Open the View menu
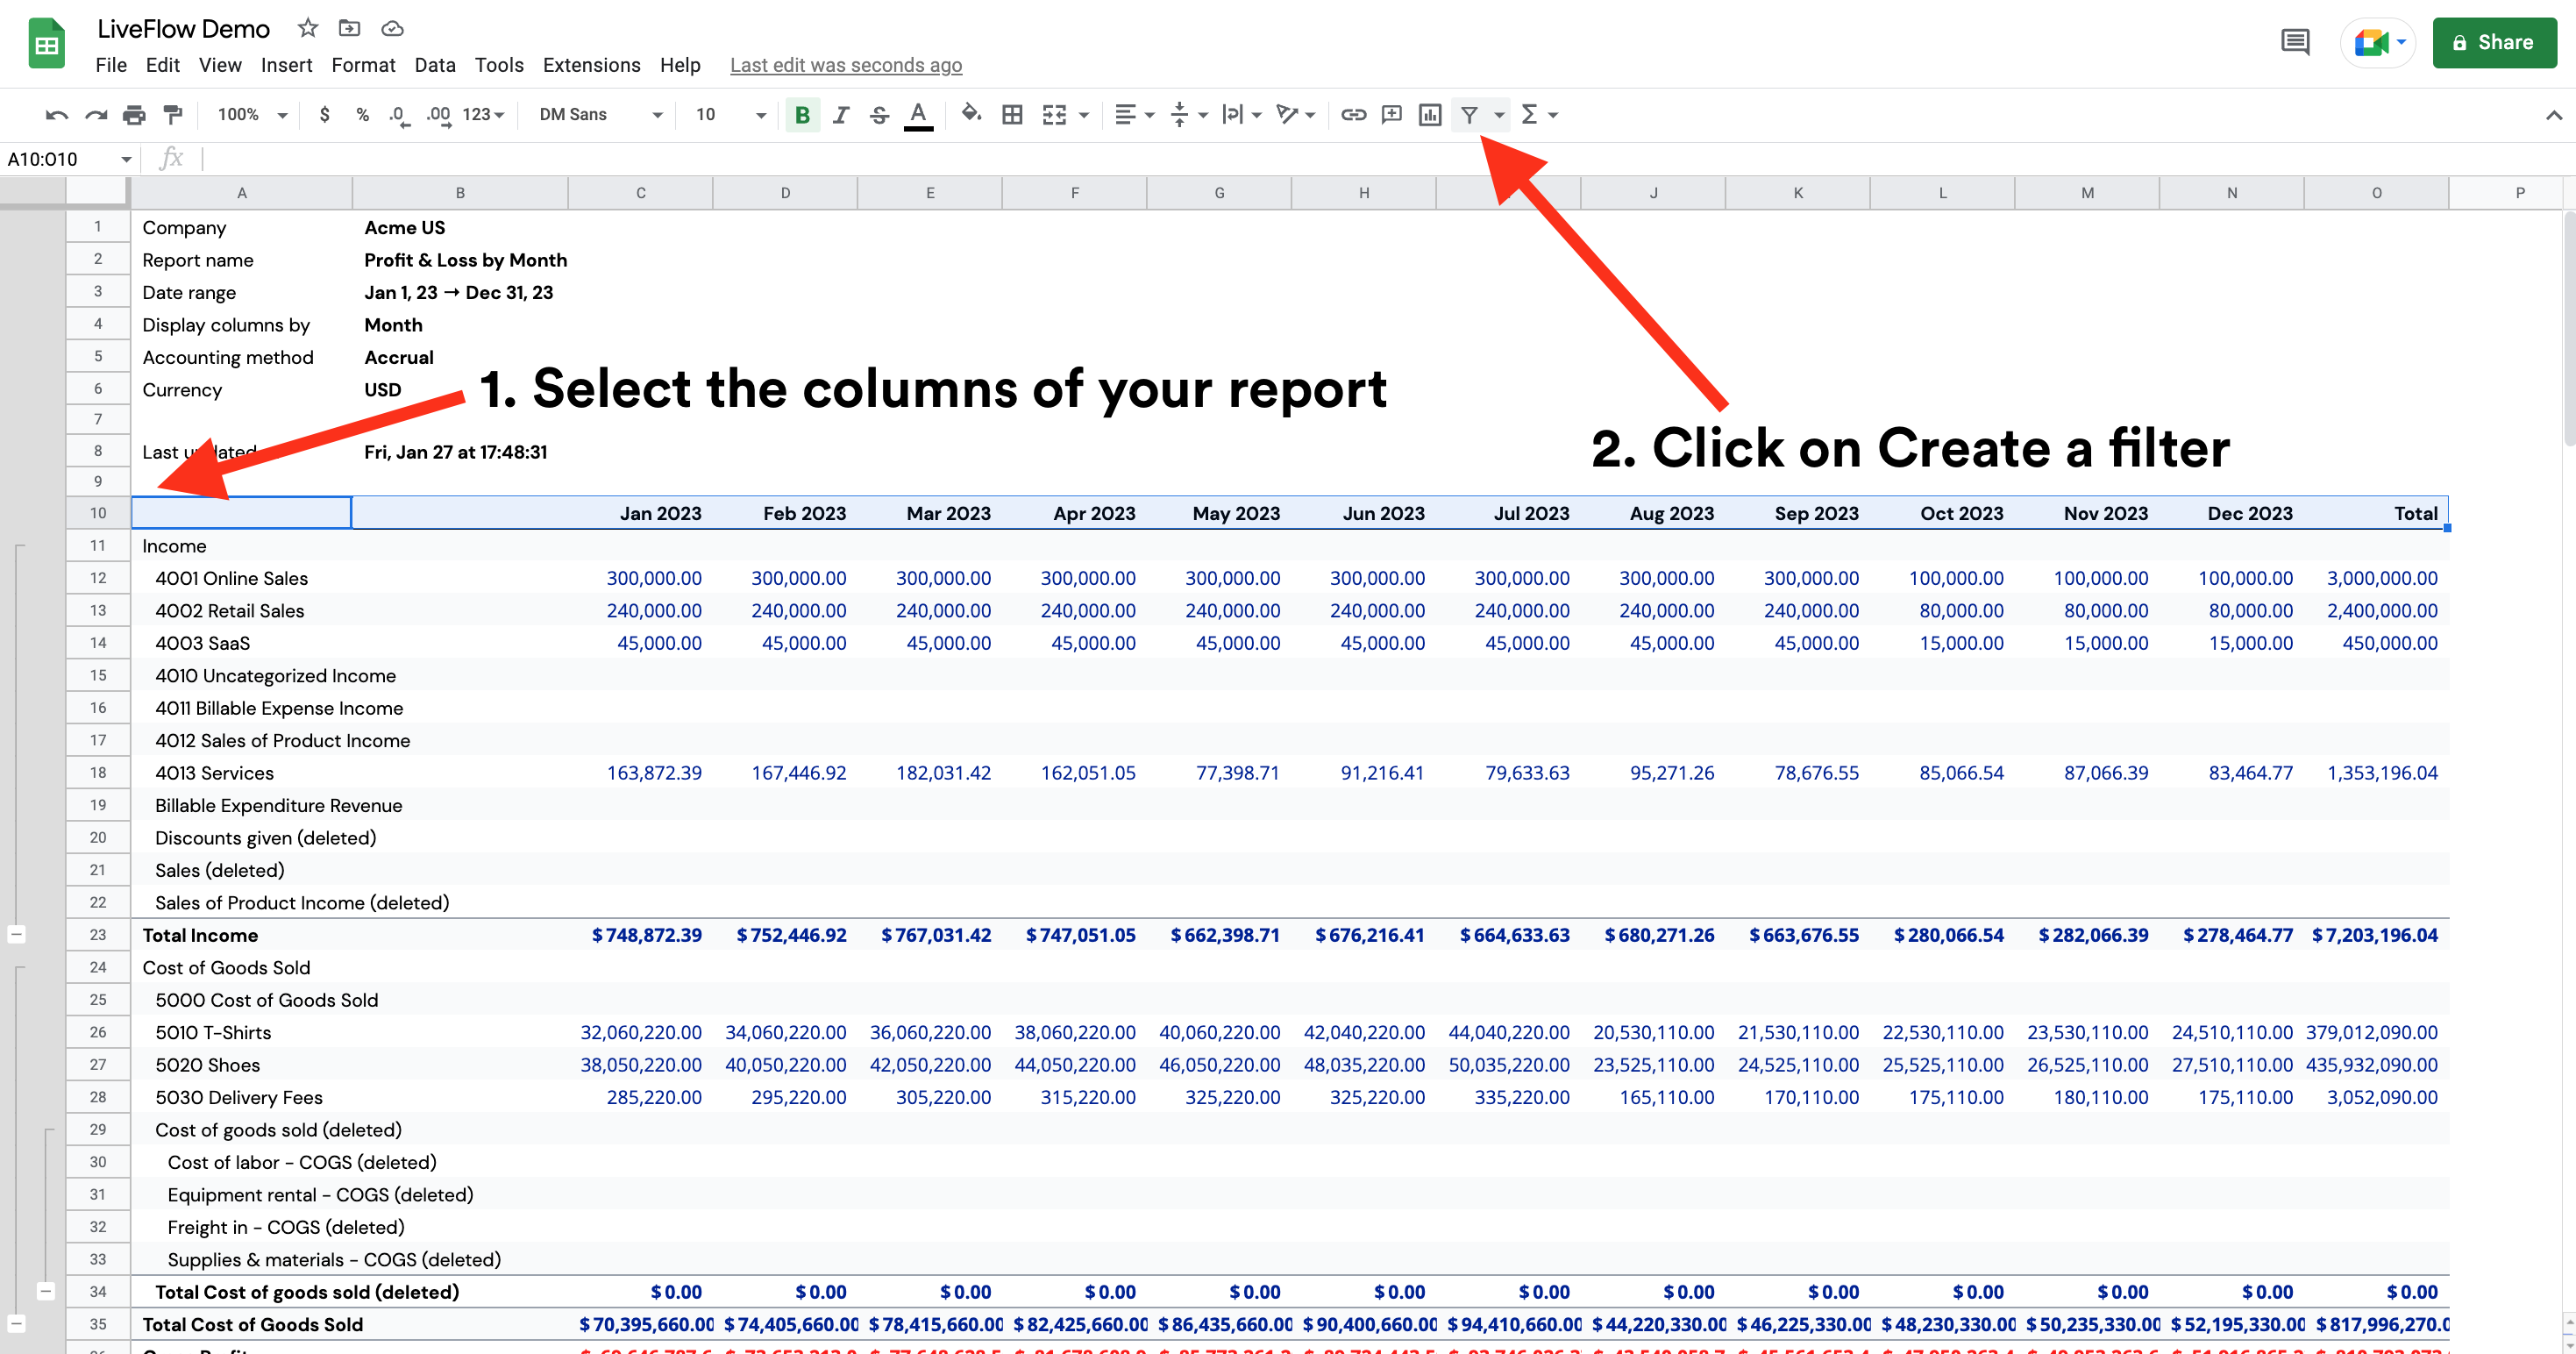 pos(220,65)
